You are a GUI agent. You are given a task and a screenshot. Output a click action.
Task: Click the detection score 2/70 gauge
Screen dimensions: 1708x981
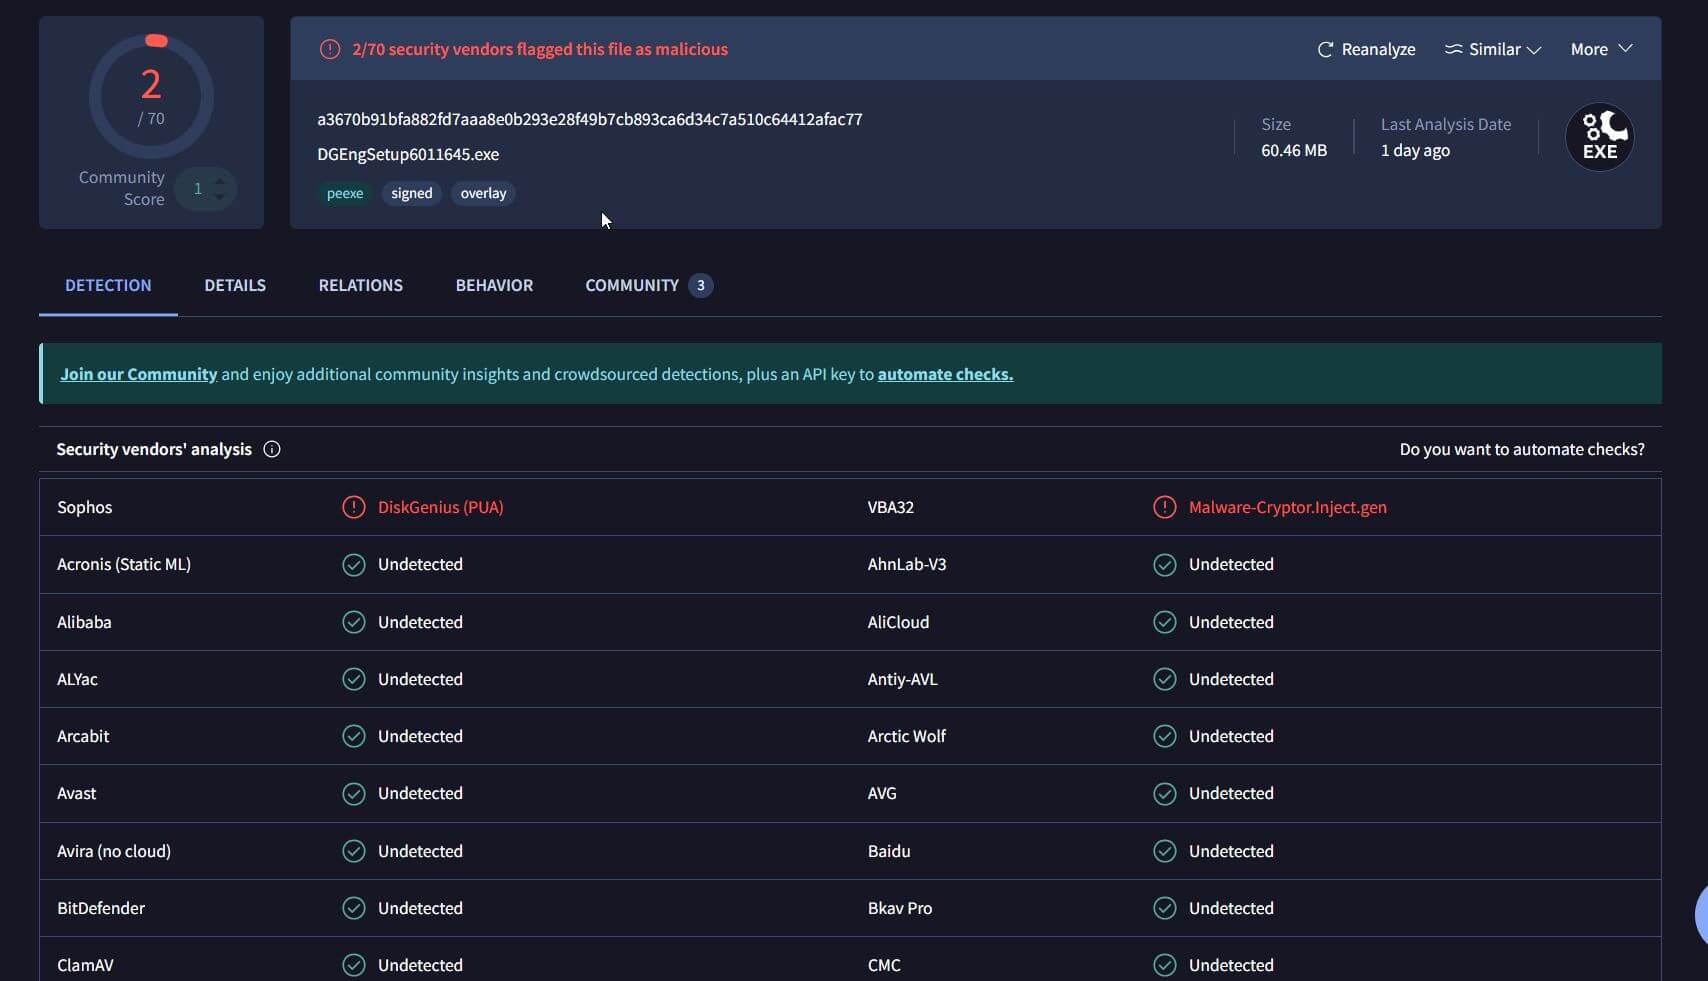click(151, 97)
